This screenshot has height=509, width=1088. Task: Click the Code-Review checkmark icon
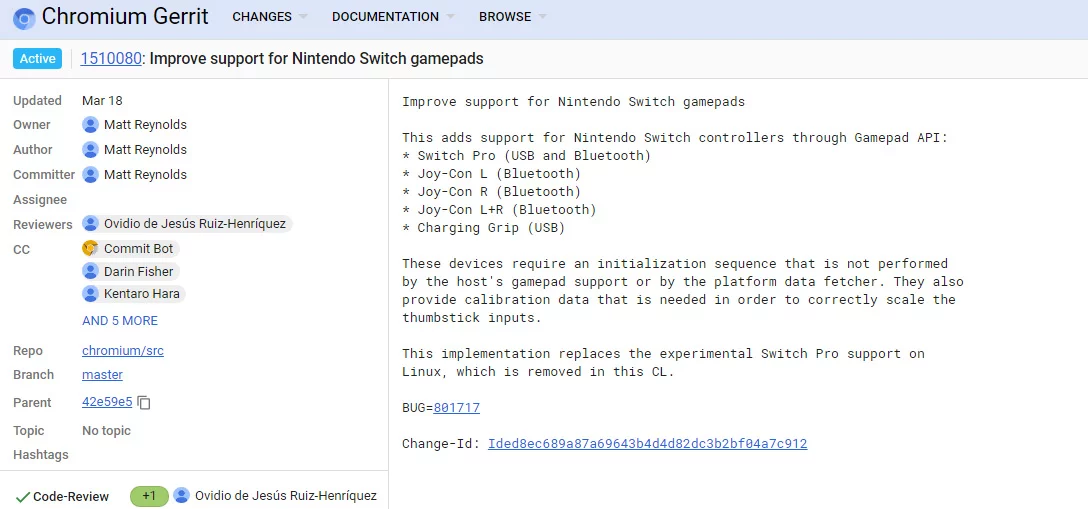(x=22, y=497)
